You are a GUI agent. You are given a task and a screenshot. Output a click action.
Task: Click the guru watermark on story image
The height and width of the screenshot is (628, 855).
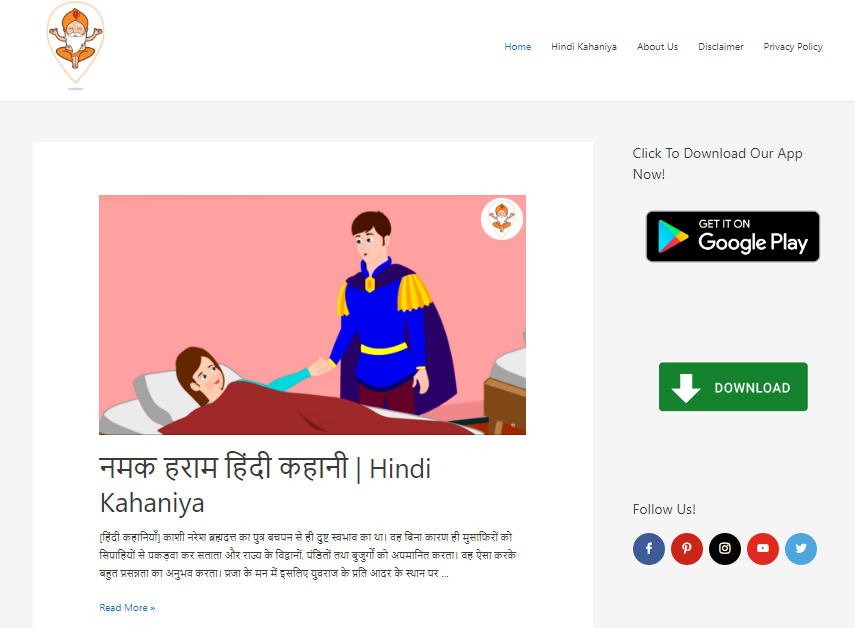click(x=502, y=219)
